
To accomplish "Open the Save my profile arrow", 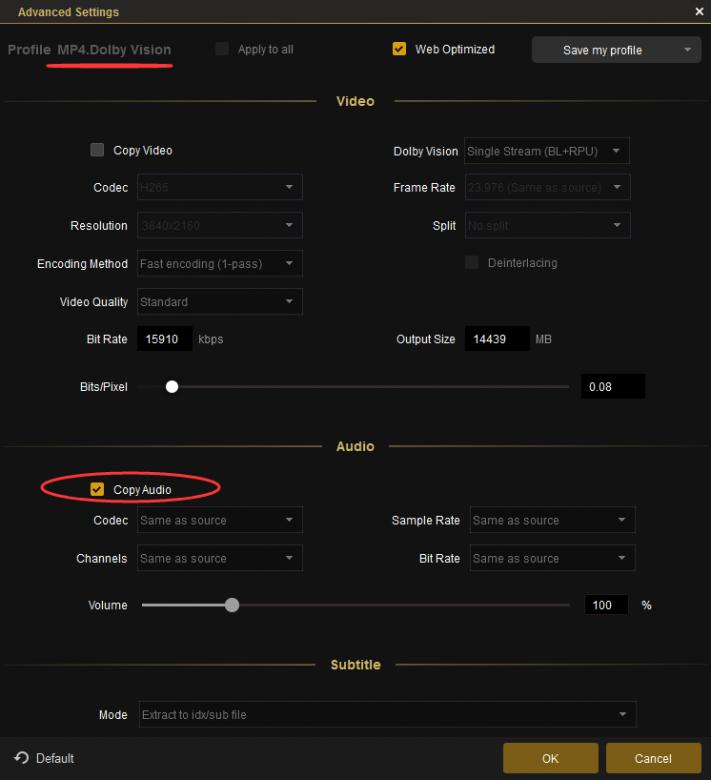I will pos(687,50).
